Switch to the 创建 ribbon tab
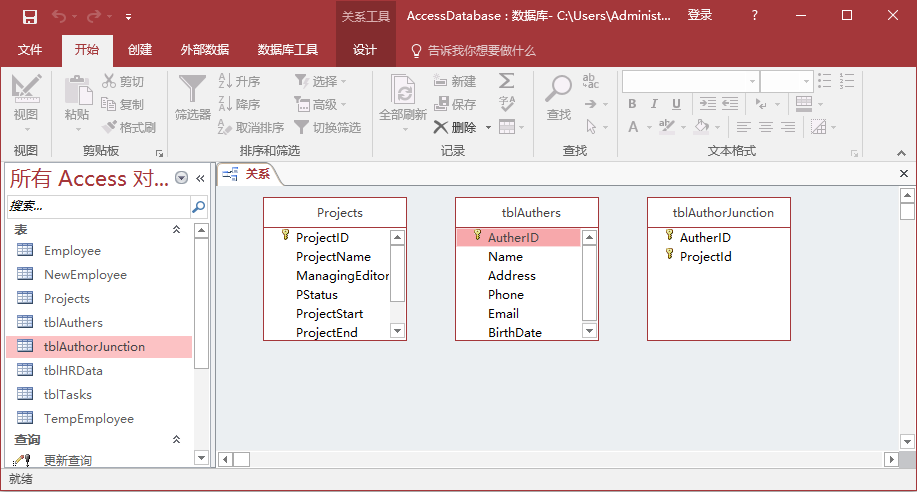Image resolution: width=917 pixels, height=492 pixels. (140, 50)
